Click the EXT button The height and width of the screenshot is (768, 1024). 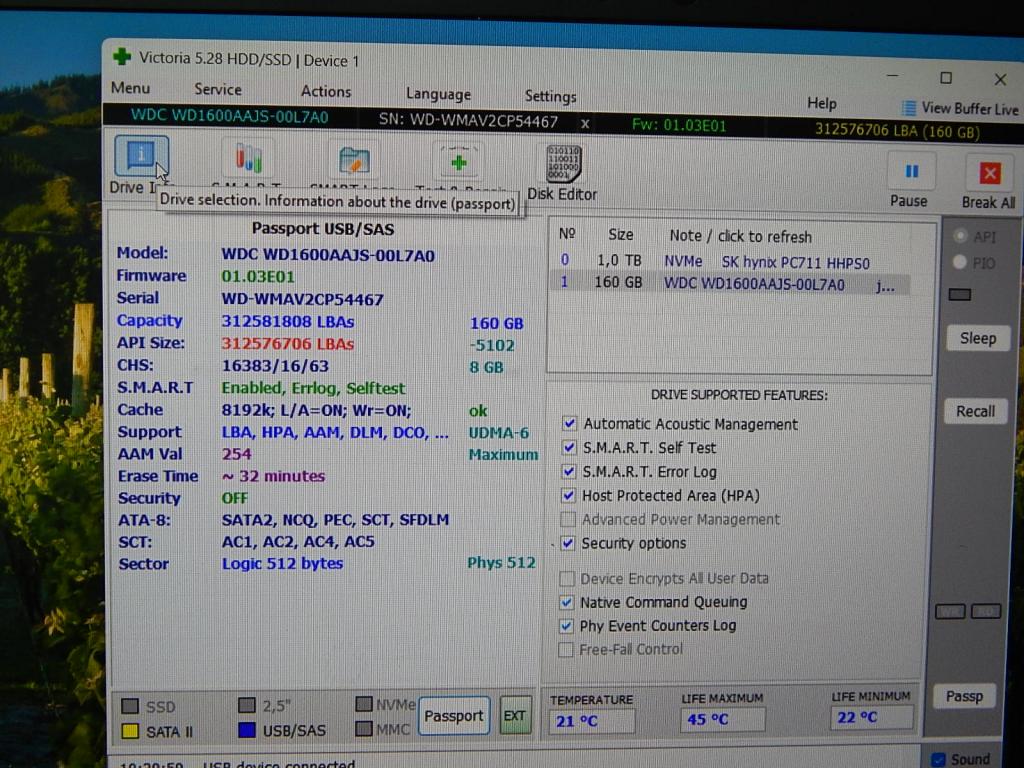pos(515,716)
